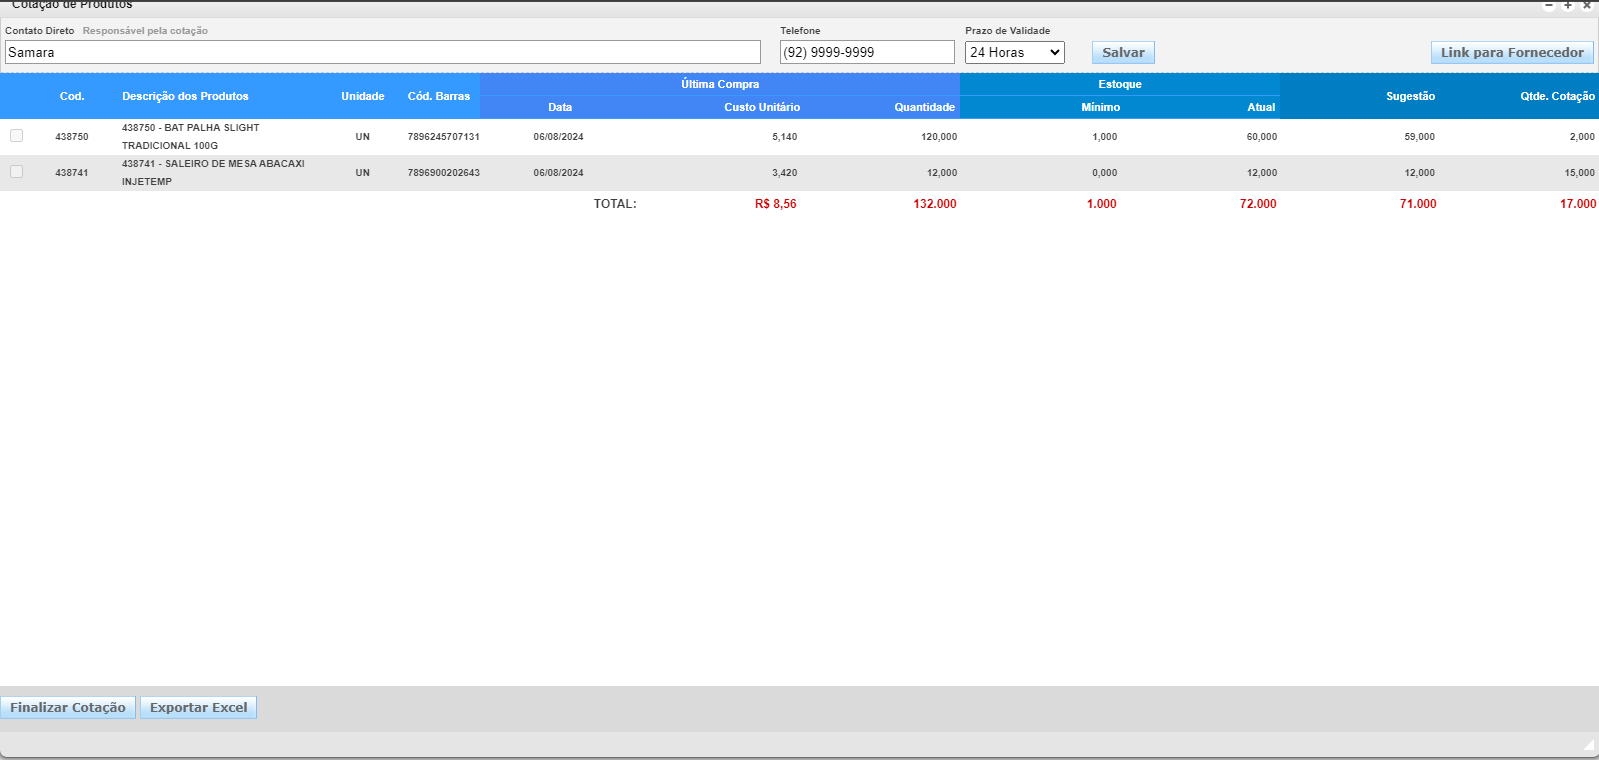
Task: Click the Custo Unitário column header
Action: point(761,107)
